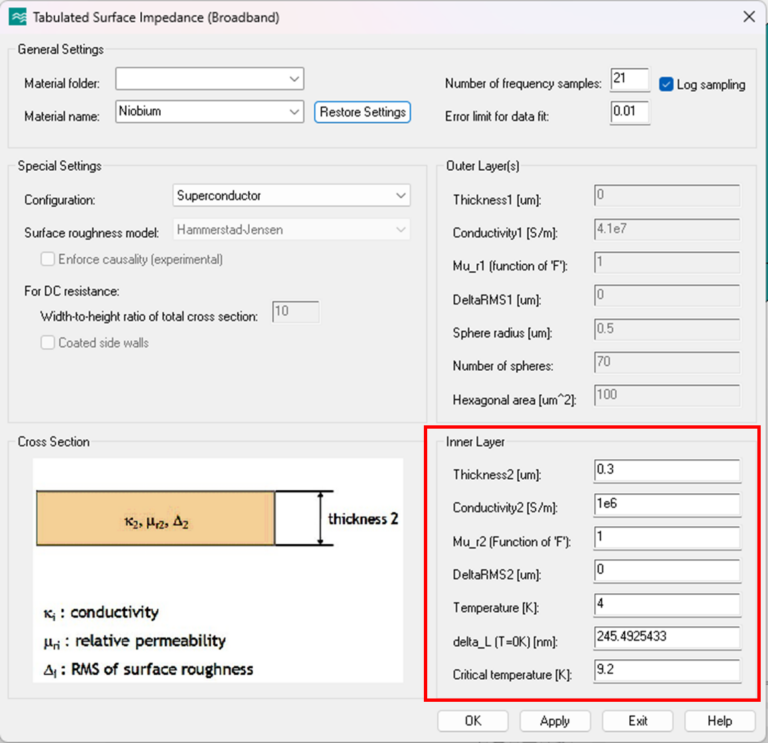Click the DeltaRMS1 [um] field
The height and width of the screenshot is (743, 768).
(x=667, y=296)
